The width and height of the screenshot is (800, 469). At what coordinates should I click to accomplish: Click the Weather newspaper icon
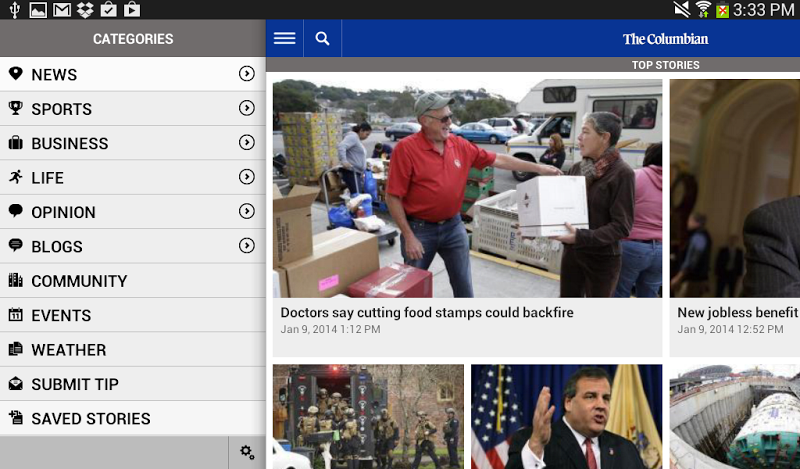click(x=16, y=349)
